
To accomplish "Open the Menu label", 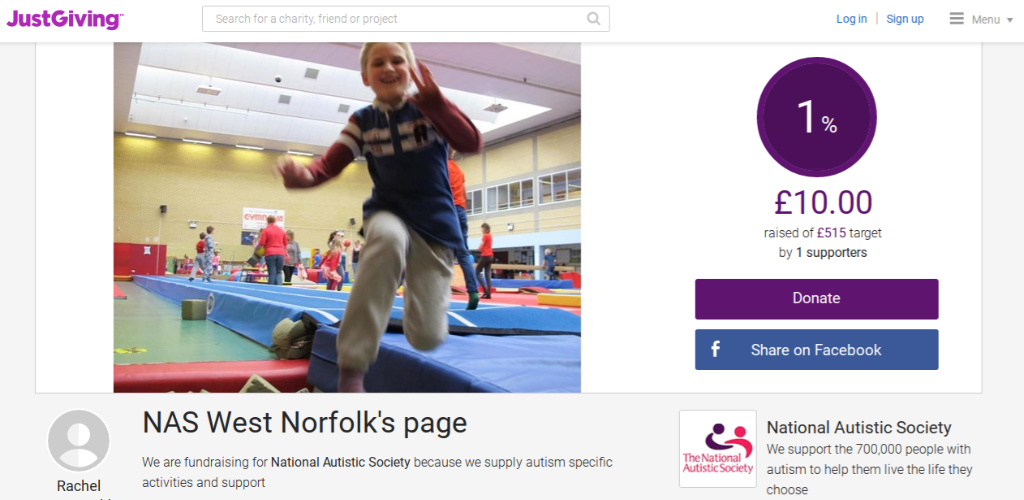I will [x=985, y=20].
